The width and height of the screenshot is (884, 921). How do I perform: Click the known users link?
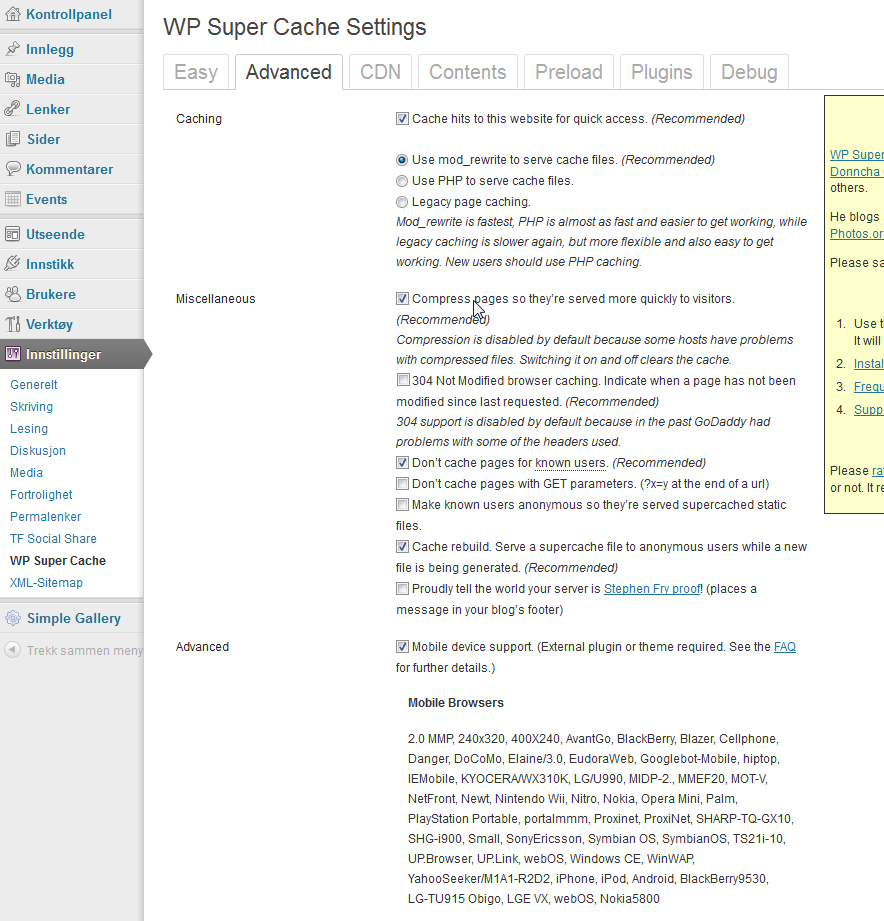[570, 463]
